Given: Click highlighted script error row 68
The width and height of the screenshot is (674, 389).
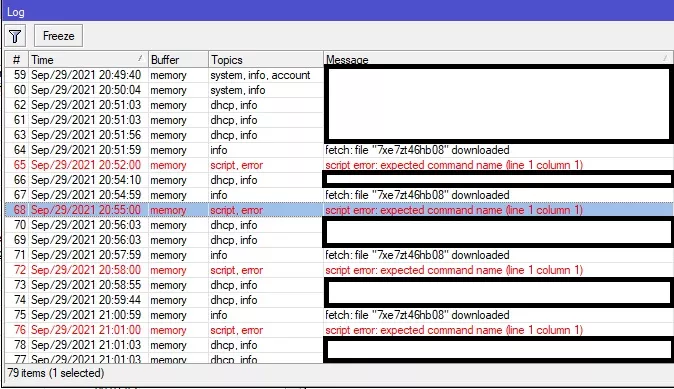Looking at the screenshot, I should click(339, 210).
